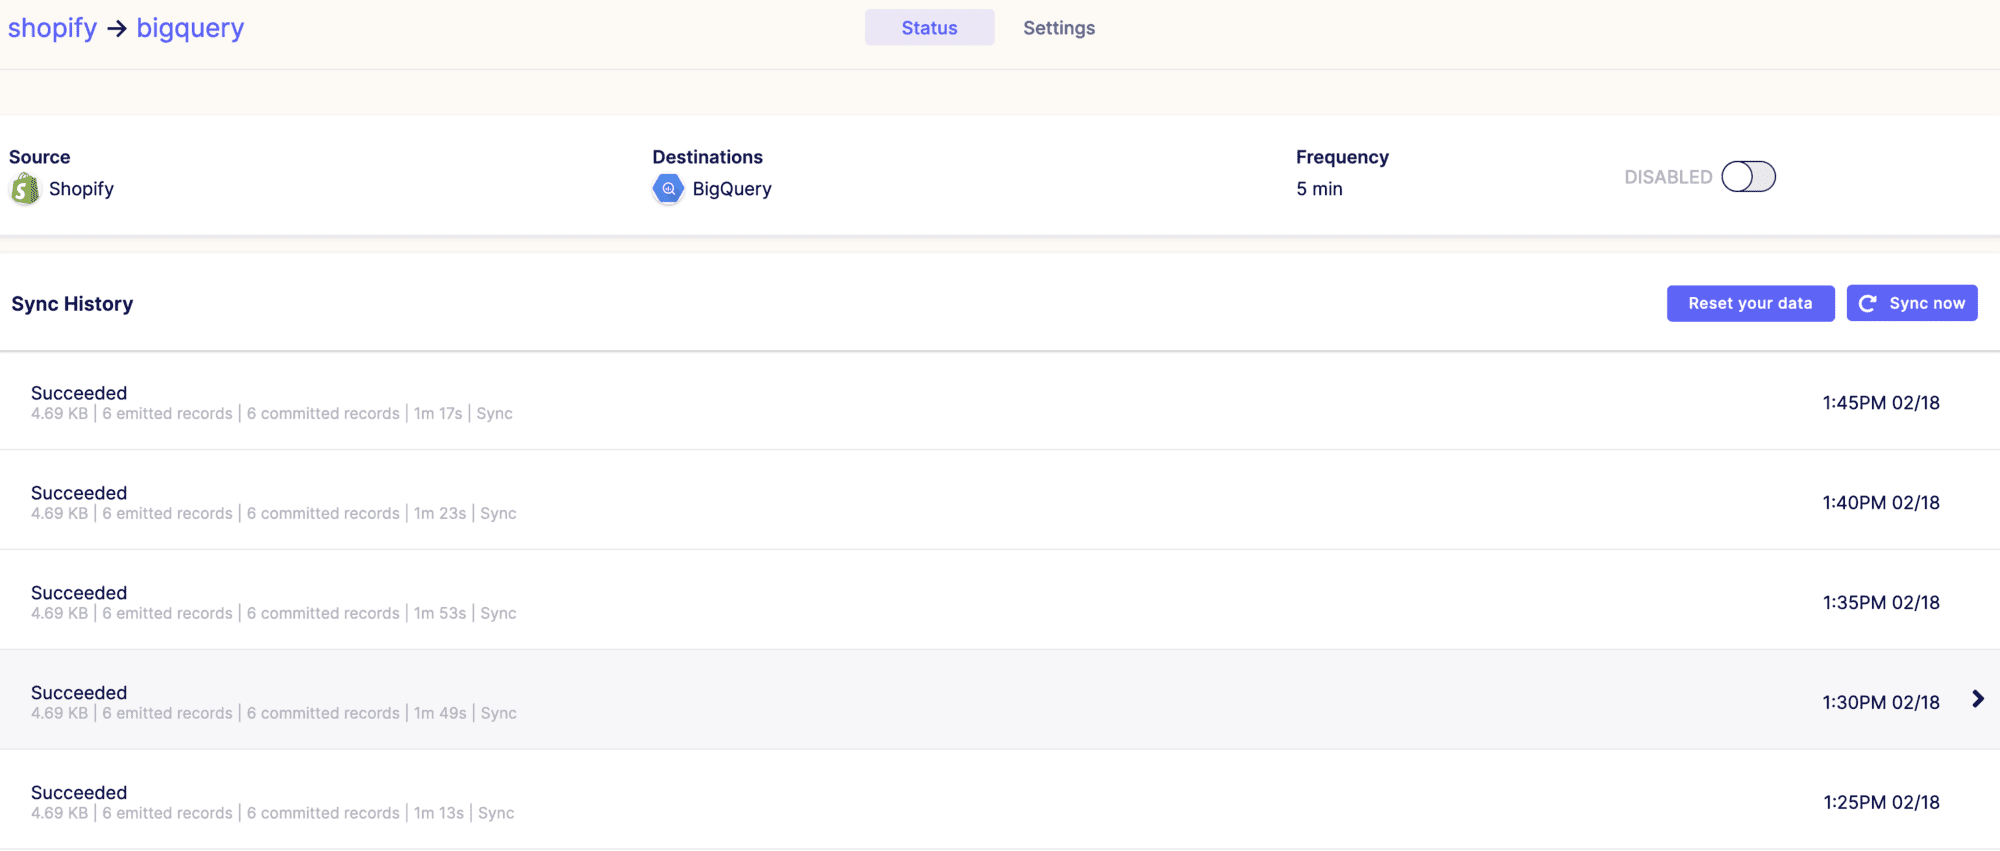
Task: Click the BigQuery destination logo icon
Action: pyautogui.click(x=668, y=189)
